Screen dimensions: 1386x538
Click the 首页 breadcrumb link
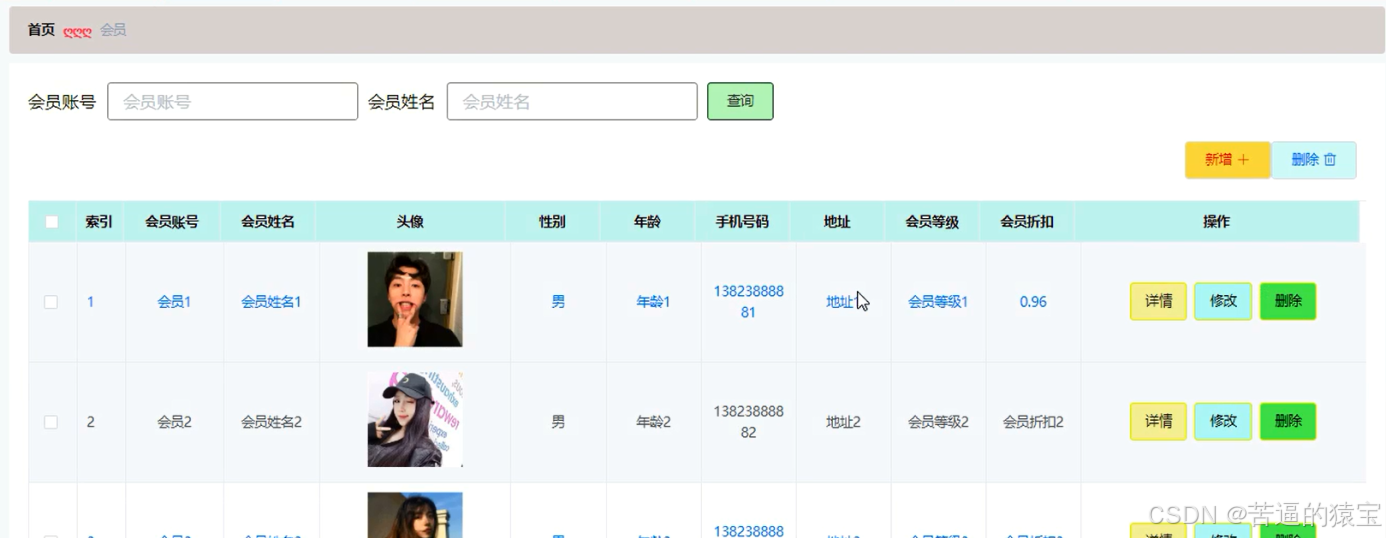click(41, 30)
